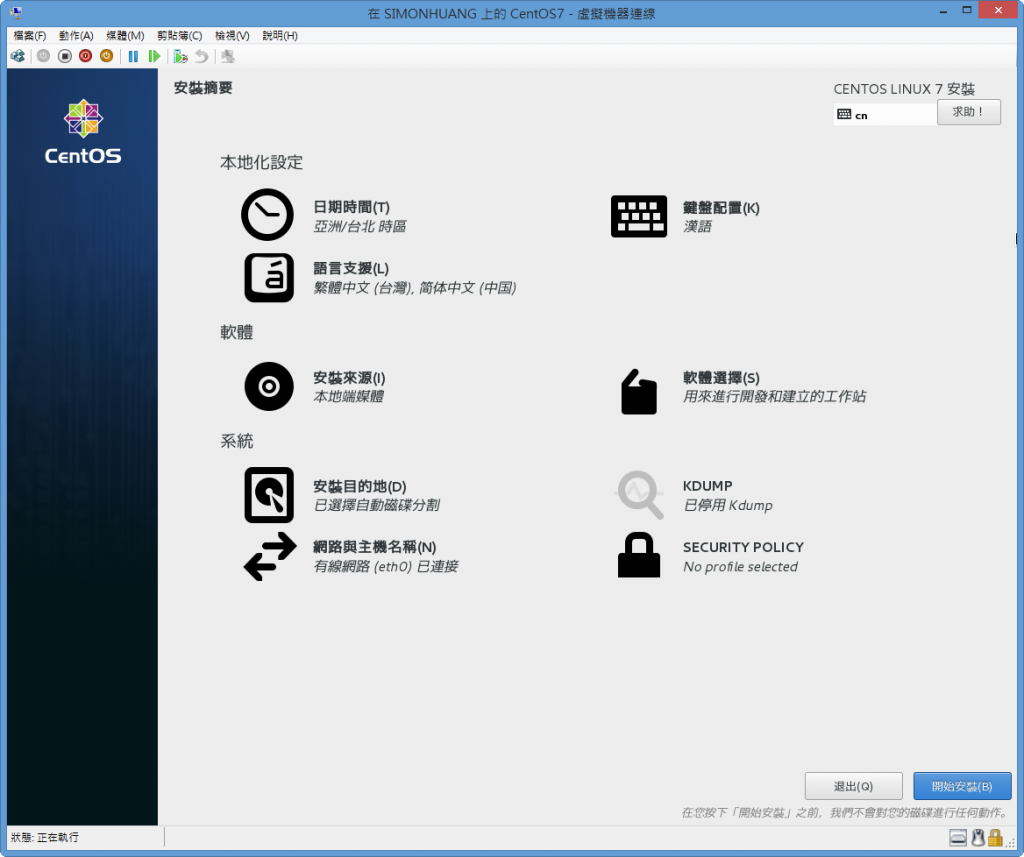This screenshot has height=857, width=1024.
Task: Click the SECURITY POLICY label
Action: point(743,547)
